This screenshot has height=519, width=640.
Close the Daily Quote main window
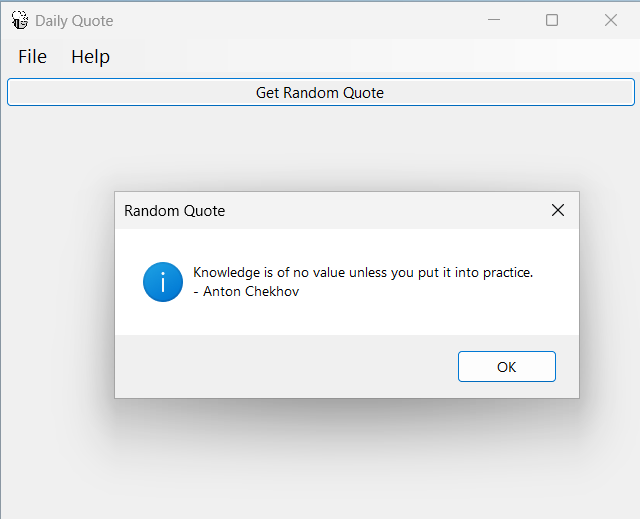pyautogui.click(x=611, y=20)
